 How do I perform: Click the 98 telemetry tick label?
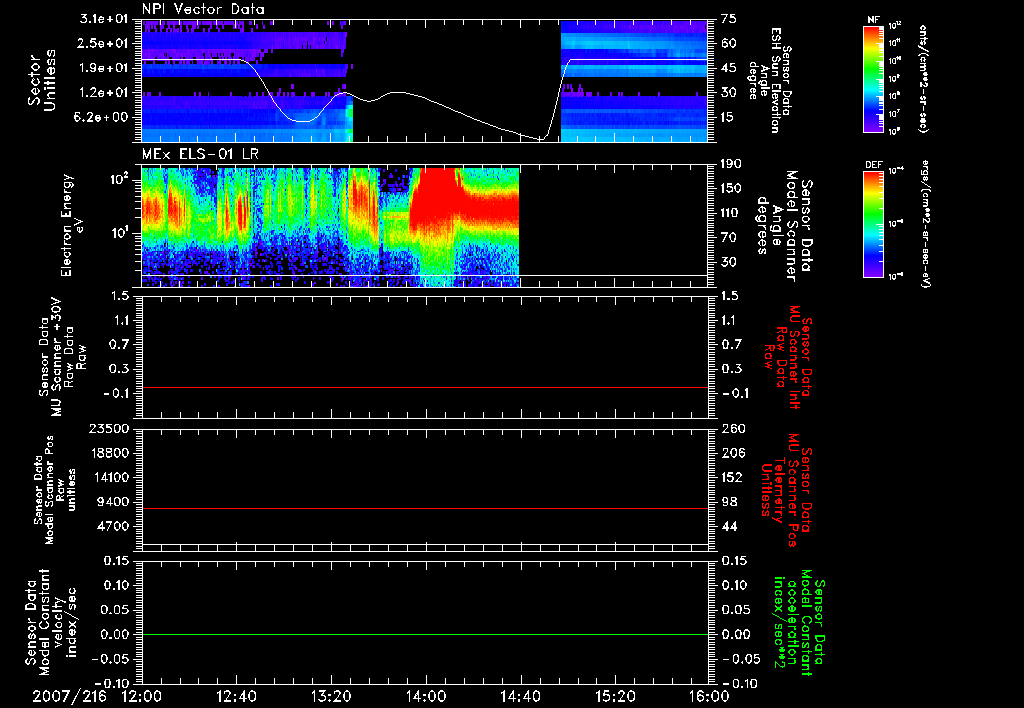[x=729, y=502]
